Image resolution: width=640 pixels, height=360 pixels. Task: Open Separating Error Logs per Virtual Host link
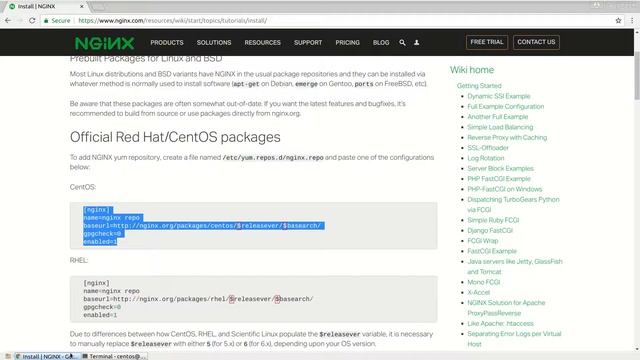[514, 339]
